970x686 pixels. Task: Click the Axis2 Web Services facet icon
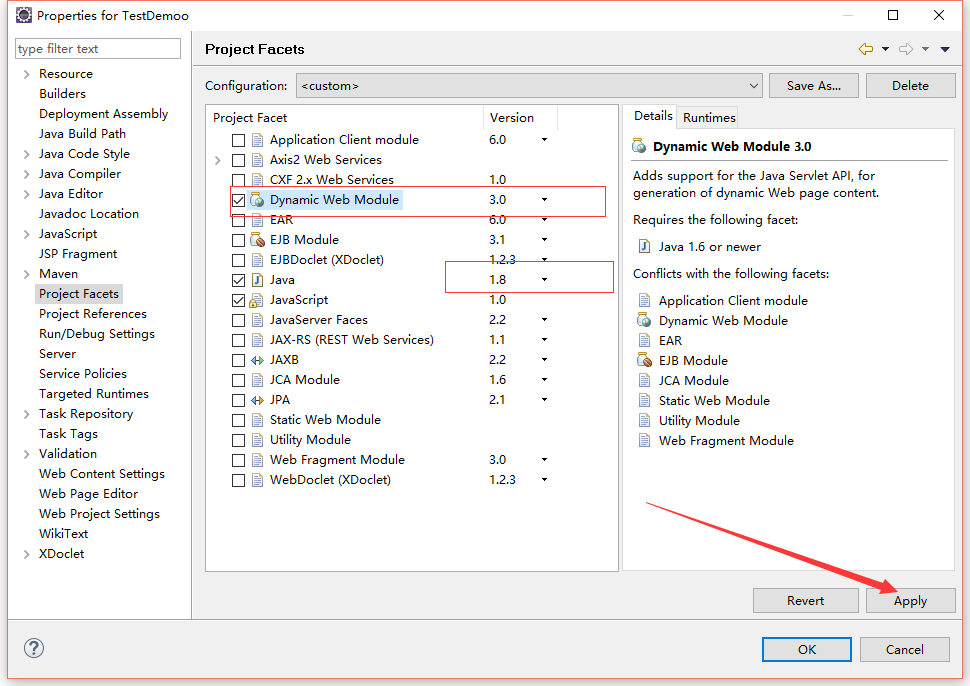[x=257, y=160]
